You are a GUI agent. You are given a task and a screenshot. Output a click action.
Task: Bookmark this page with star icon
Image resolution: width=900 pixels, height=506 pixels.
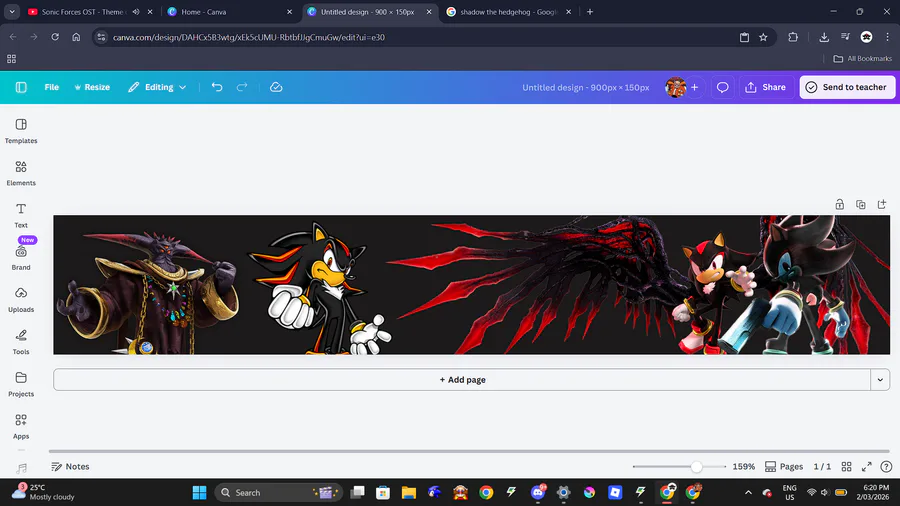click(x=763, y=37)
